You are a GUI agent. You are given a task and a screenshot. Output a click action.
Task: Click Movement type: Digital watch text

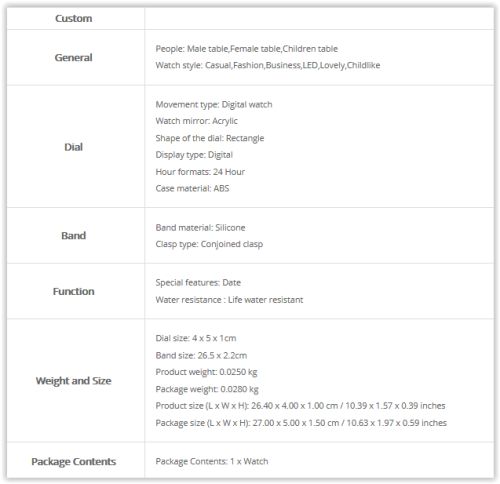click(x=214, y=105)
